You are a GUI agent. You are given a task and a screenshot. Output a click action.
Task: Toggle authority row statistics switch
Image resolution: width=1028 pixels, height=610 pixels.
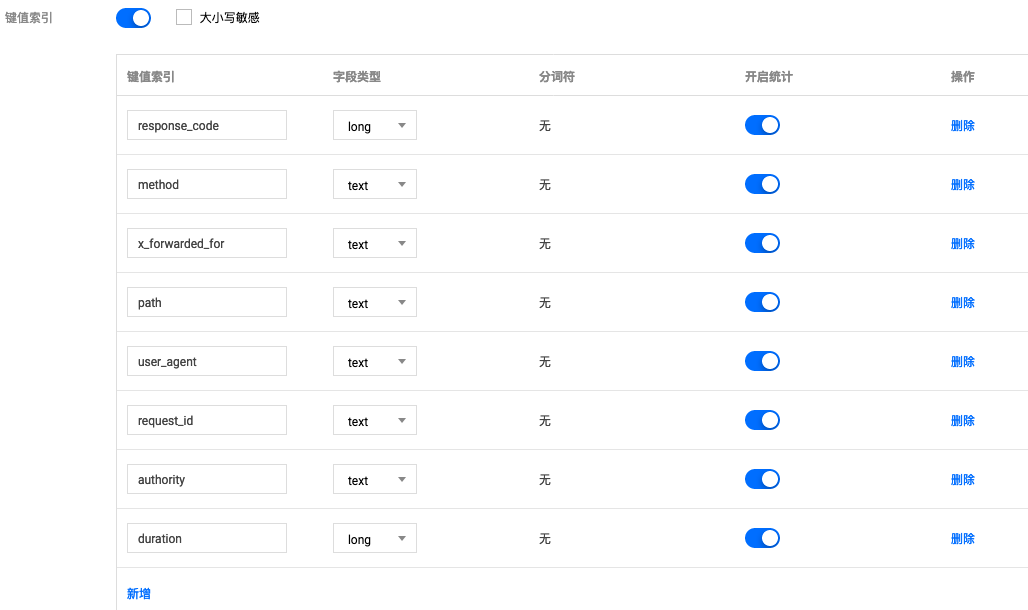(x=762, y=479)
